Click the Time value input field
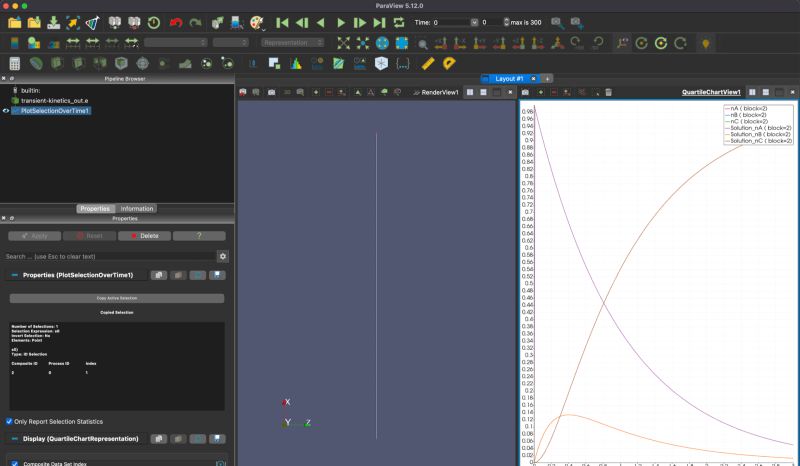The image size is (800, 466). pos(452,22)
